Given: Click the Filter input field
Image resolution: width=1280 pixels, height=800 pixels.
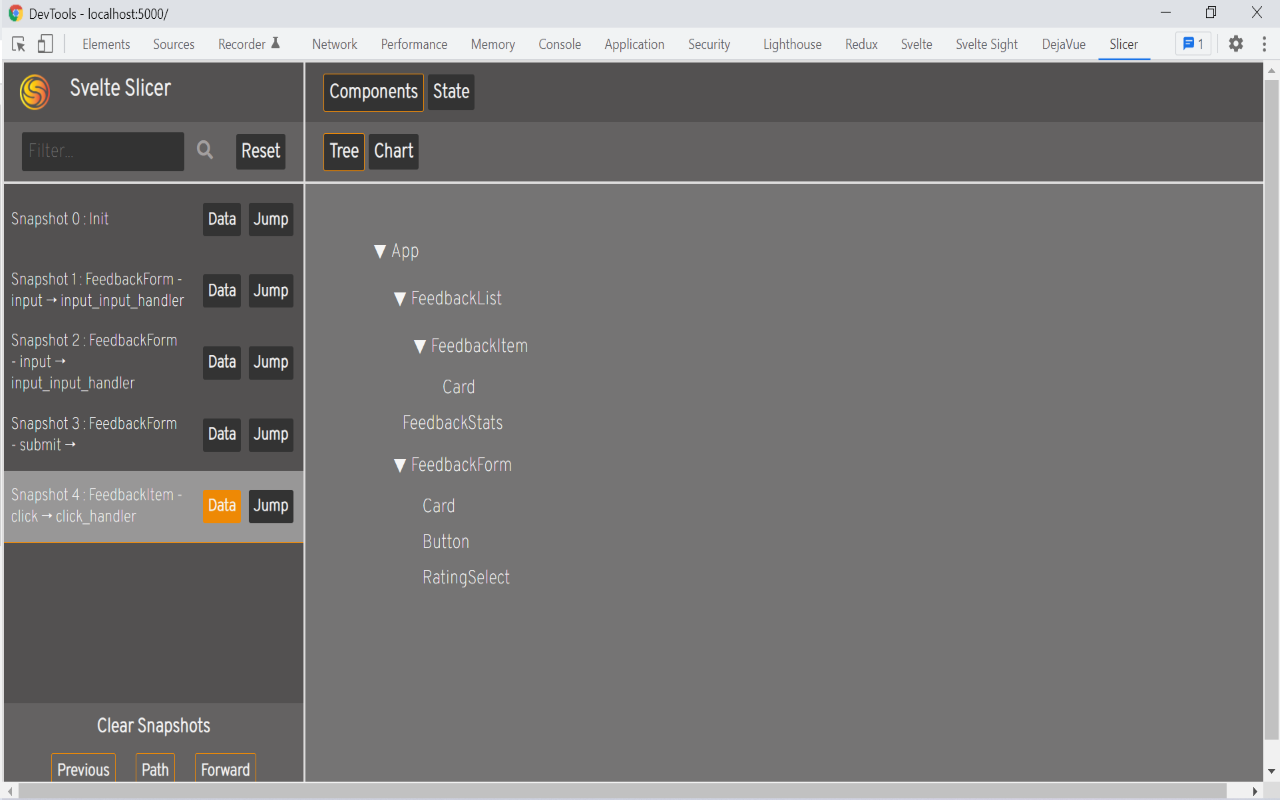Looking at the screenshot, I should (103, 151).
